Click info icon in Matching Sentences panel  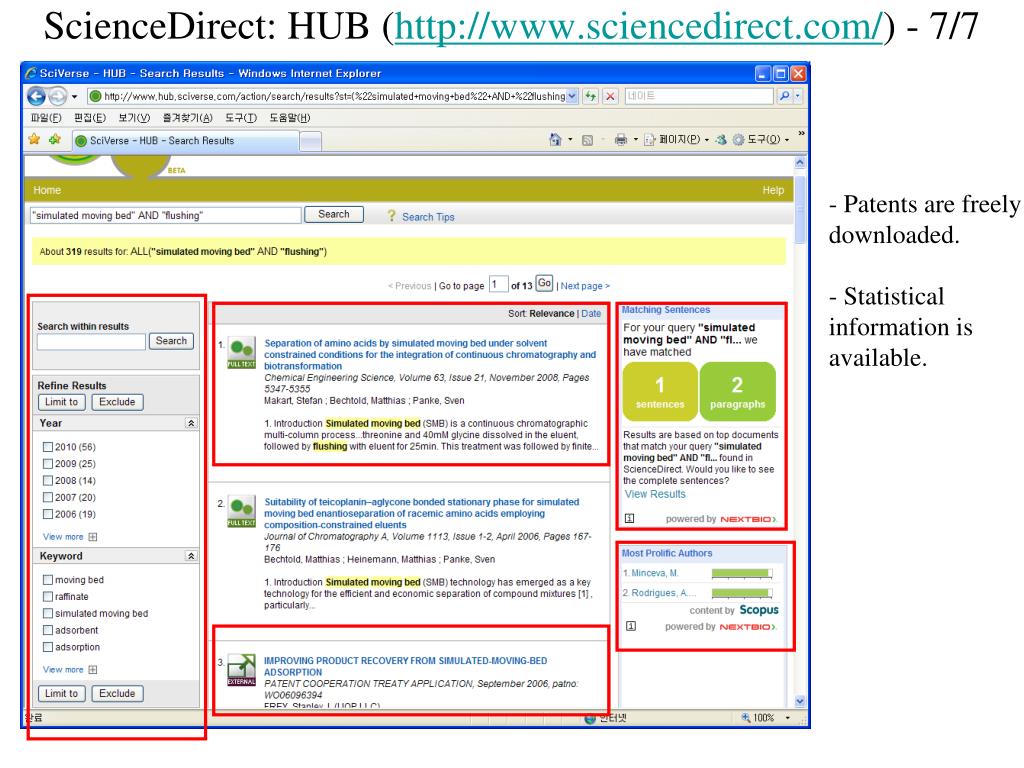pos(629,519)
